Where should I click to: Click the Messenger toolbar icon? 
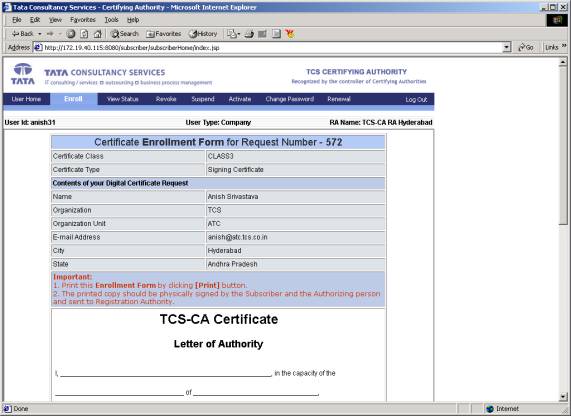(290, 34)
